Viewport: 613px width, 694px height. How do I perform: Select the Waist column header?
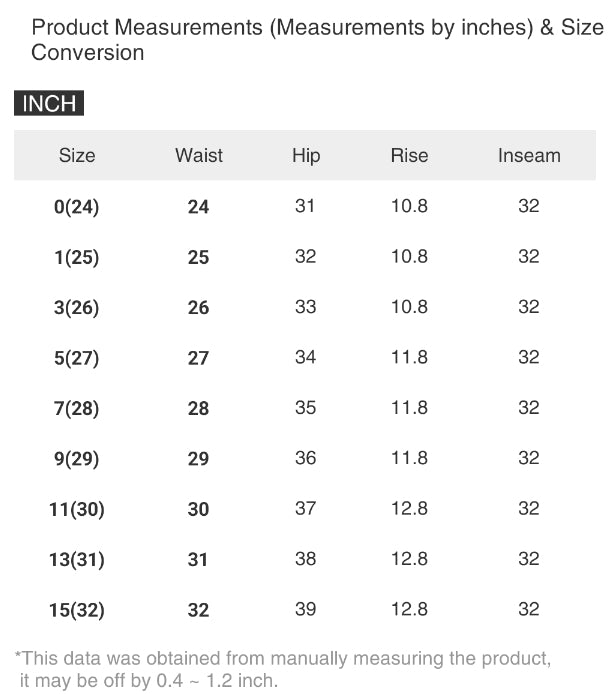[199, 156]
